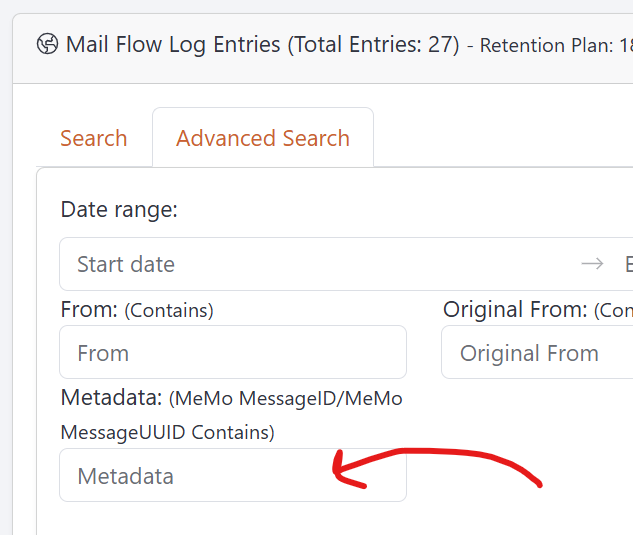Image resolution: width=633 pixels, height=535 pixels.
Task: Click the From: label text
Action: point(89,310)
